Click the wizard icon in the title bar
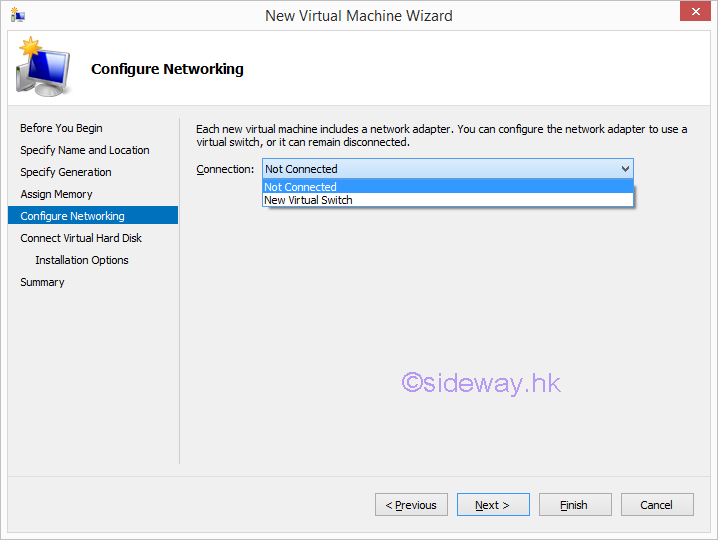Image resolution: width=718 pixels, height=540 pixels. tap(17, 15)
